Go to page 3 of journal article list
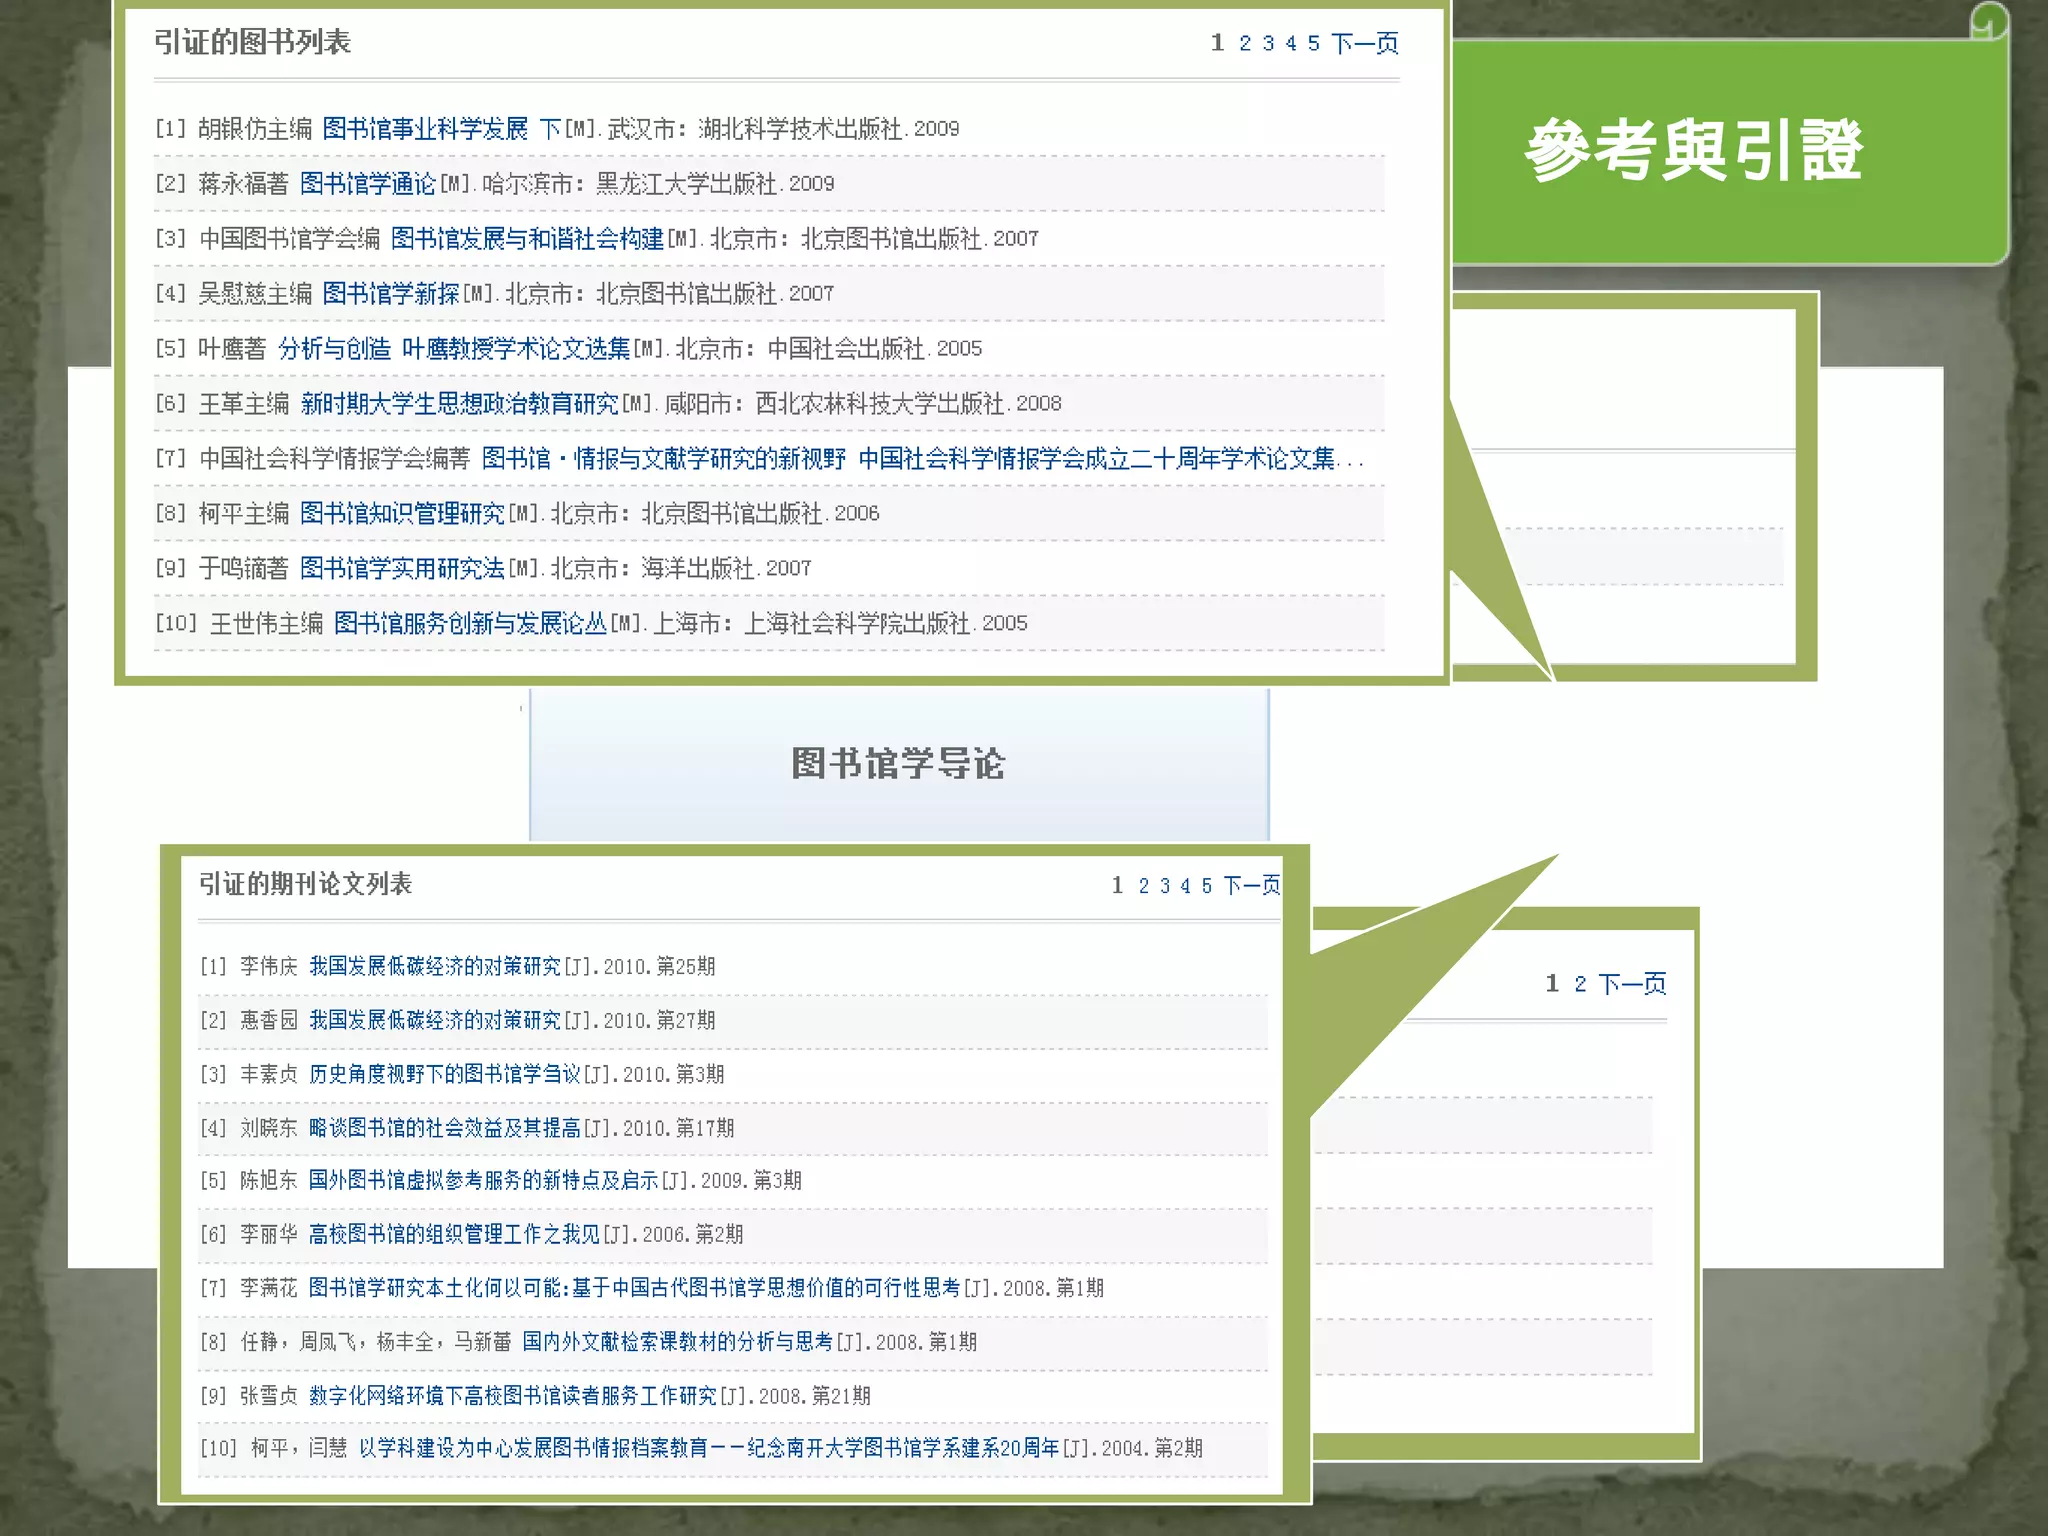The width and height of the screenshot is (2048, 1536). (1165, 886)
